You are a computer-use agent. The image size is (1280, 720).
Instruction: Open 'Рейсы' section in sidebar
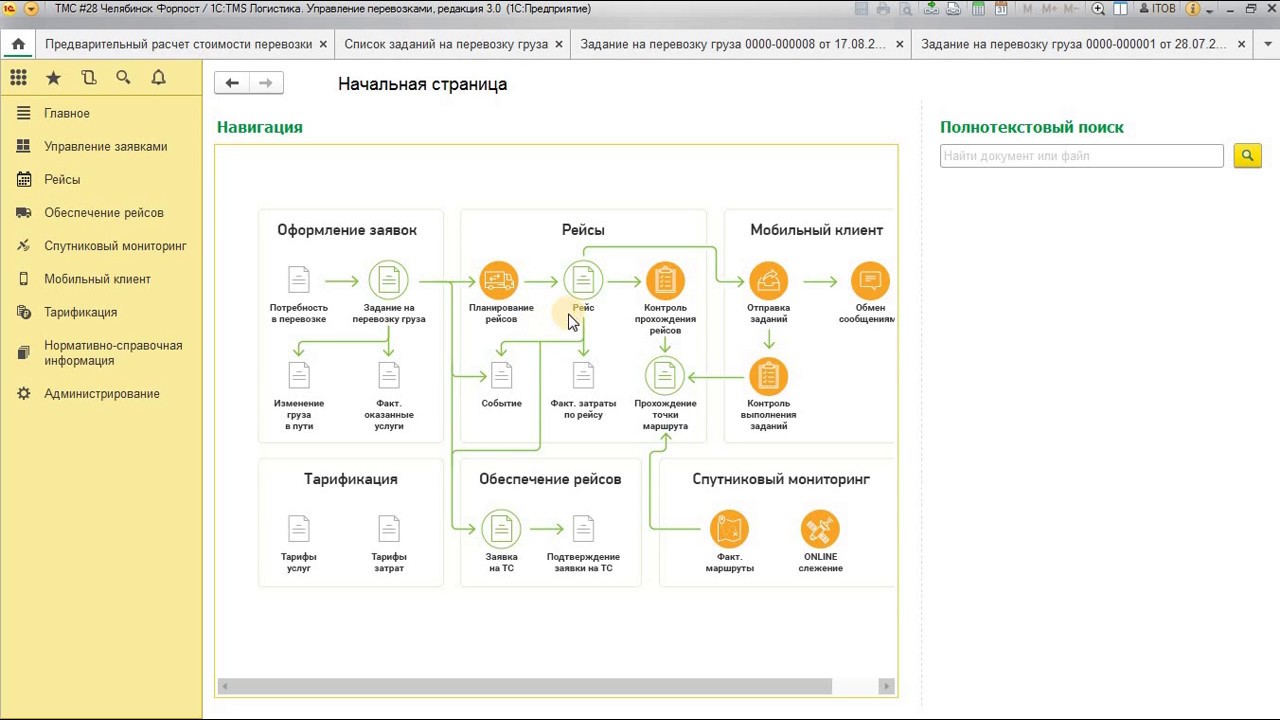[x=101, y=179]
